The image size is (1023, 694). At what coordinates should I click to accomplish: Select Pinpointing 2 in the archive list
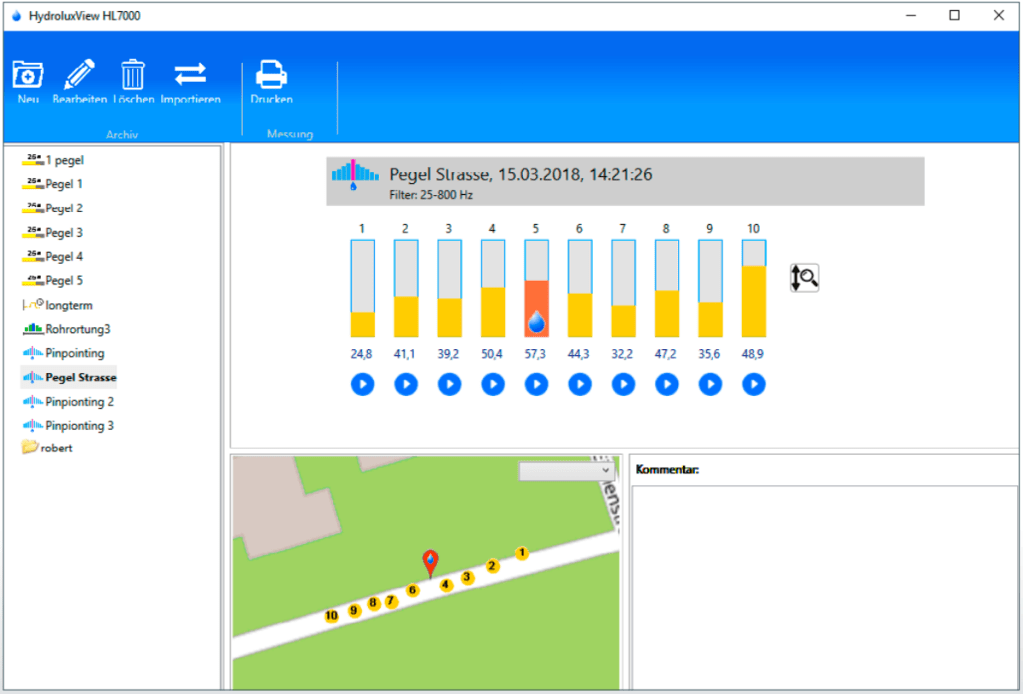click(x=79, y=401)
